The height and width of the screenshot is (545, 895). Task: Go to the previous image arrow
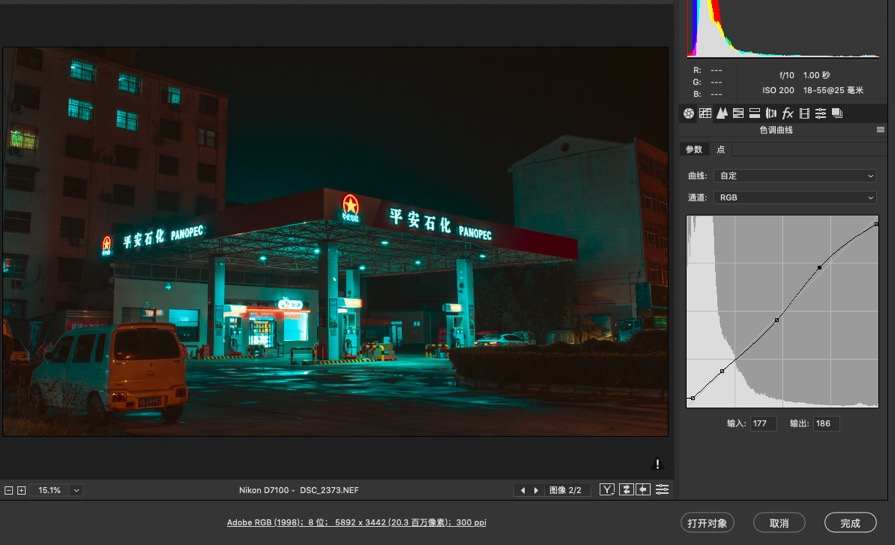coord(522,490)
